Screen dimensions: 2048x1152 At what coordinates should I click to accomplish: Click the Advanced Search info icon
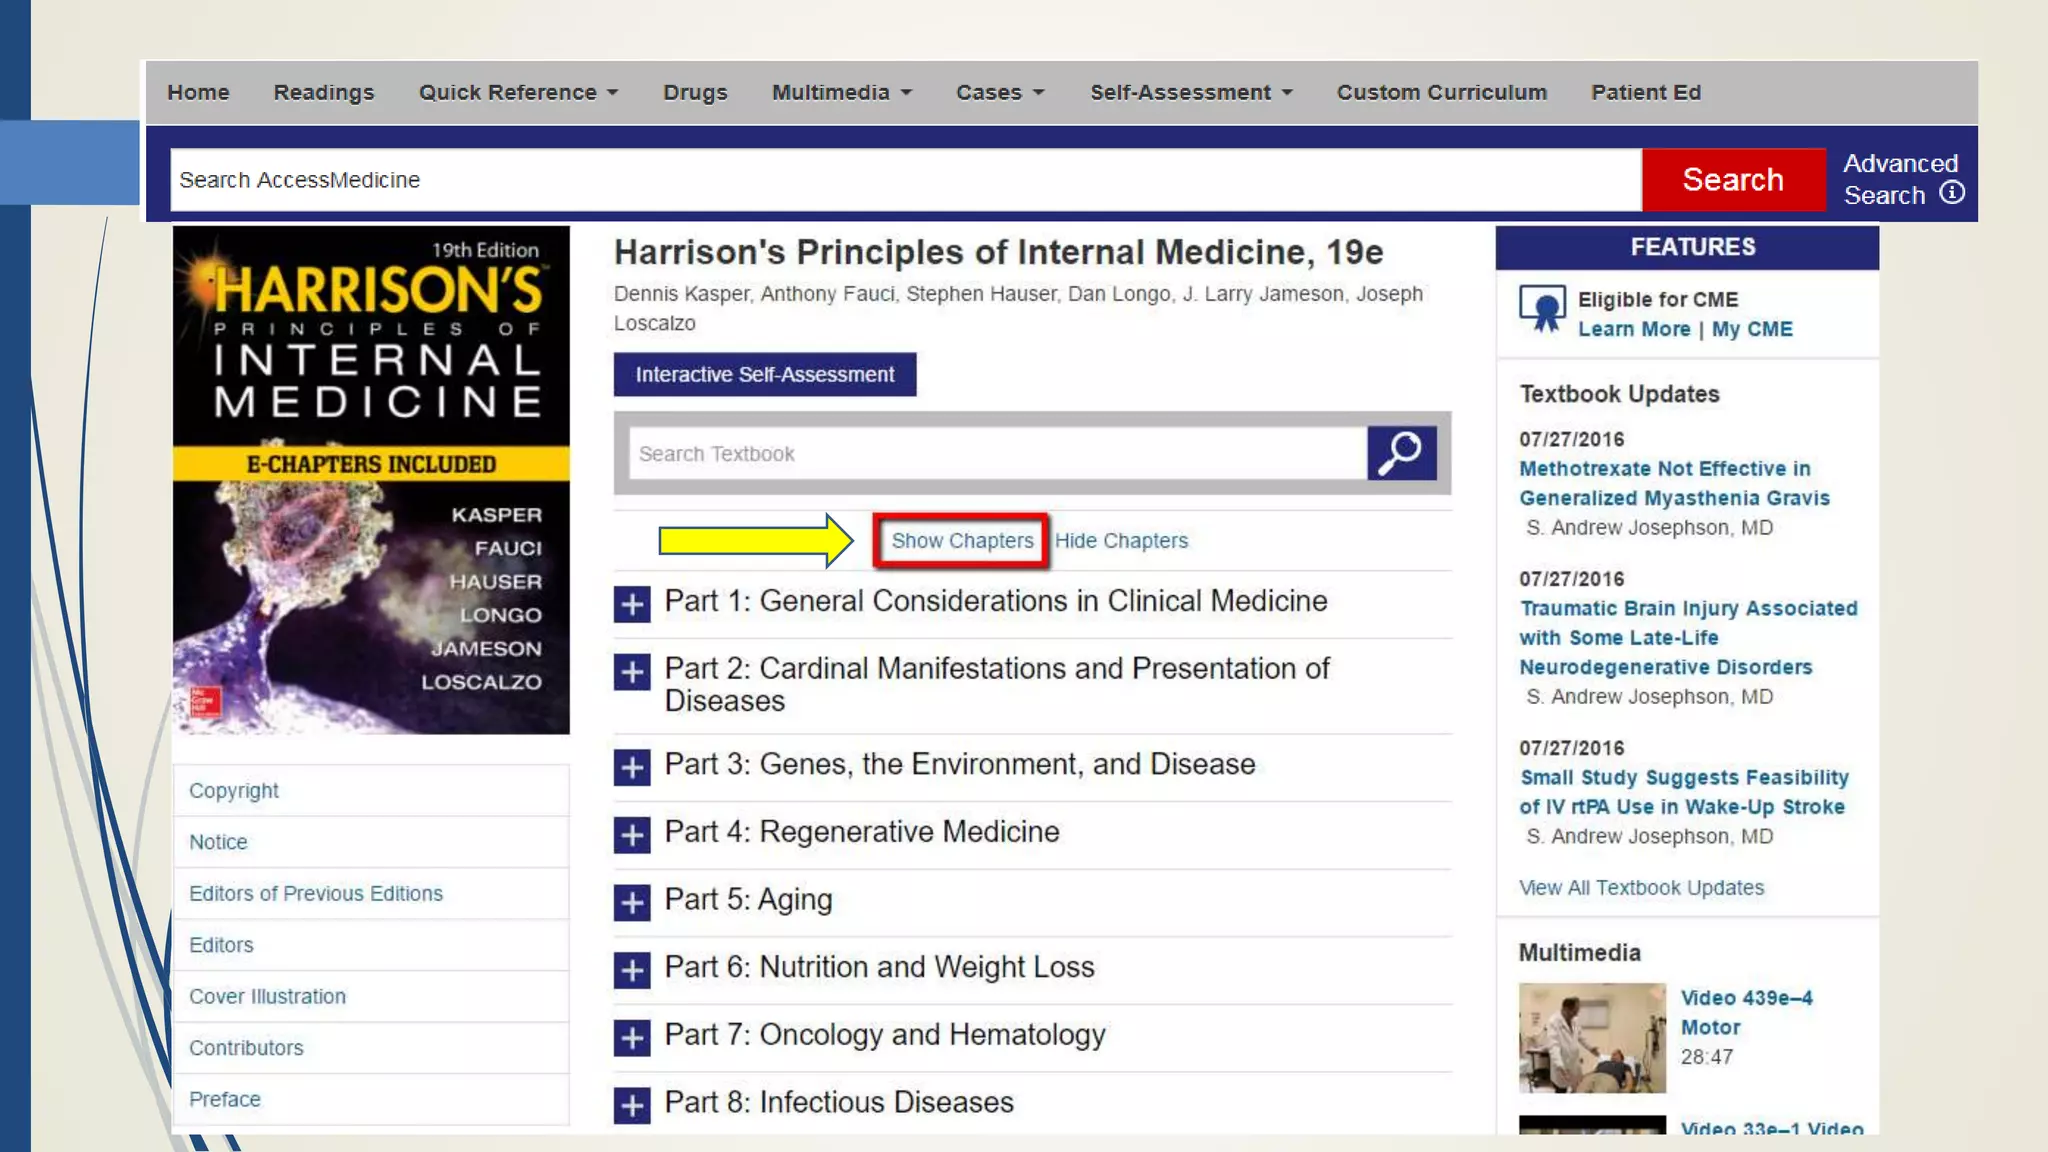pyautogui.click(x=1952, y=193)
